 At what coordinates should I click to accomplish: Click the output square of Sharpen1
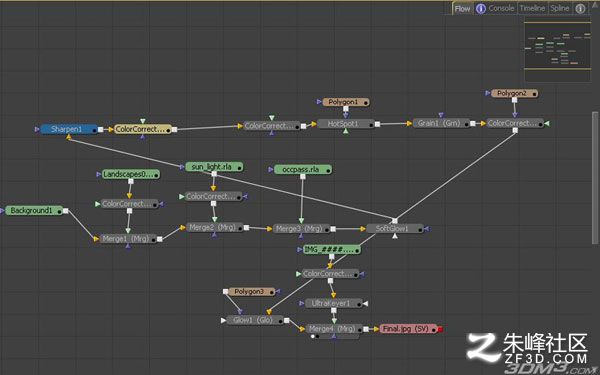(x=101, y=130)
